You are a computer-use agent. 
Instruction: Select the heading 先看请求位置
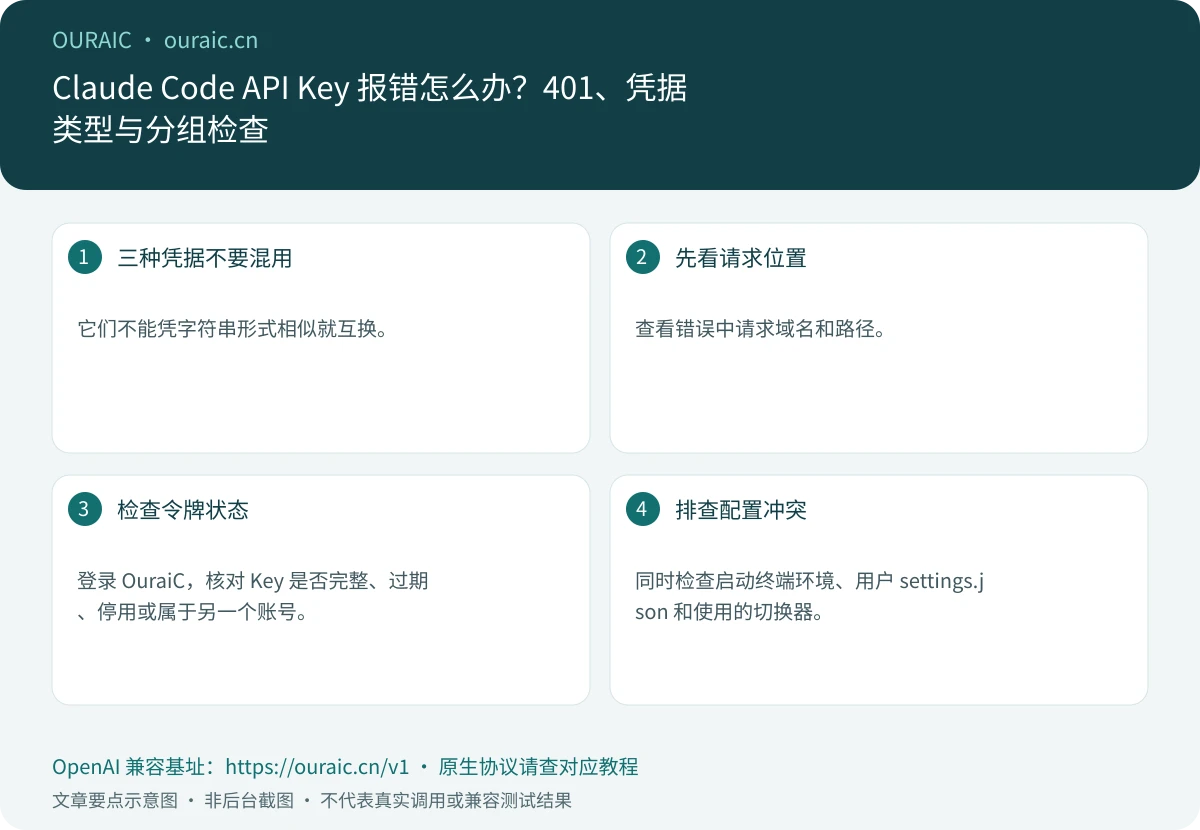click(x=741, y=258)
